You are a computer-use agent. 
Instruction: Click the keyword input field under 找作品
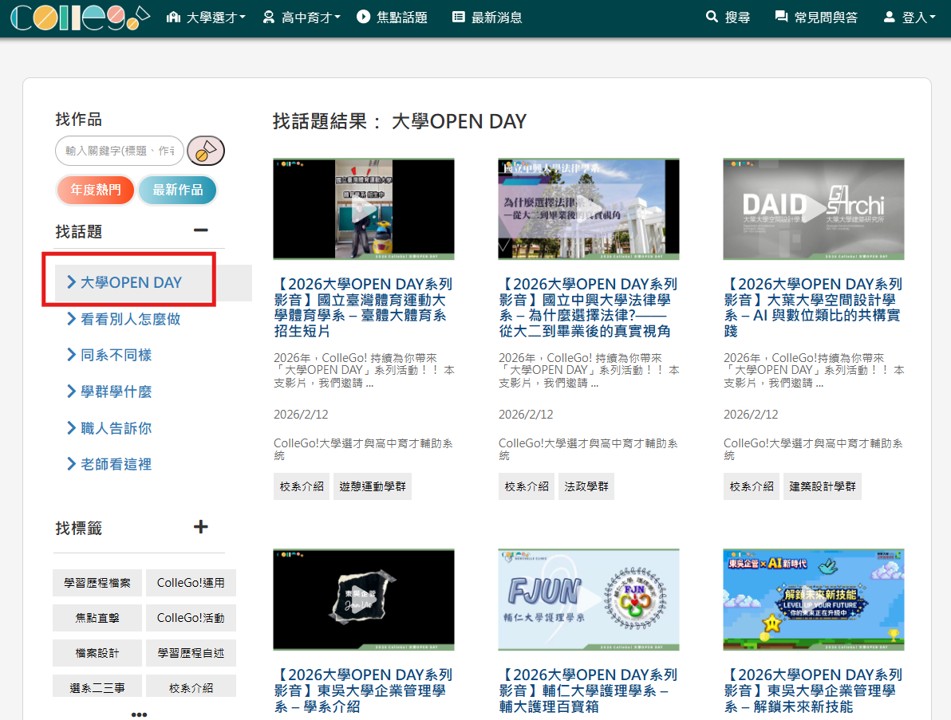pos(119,151)
